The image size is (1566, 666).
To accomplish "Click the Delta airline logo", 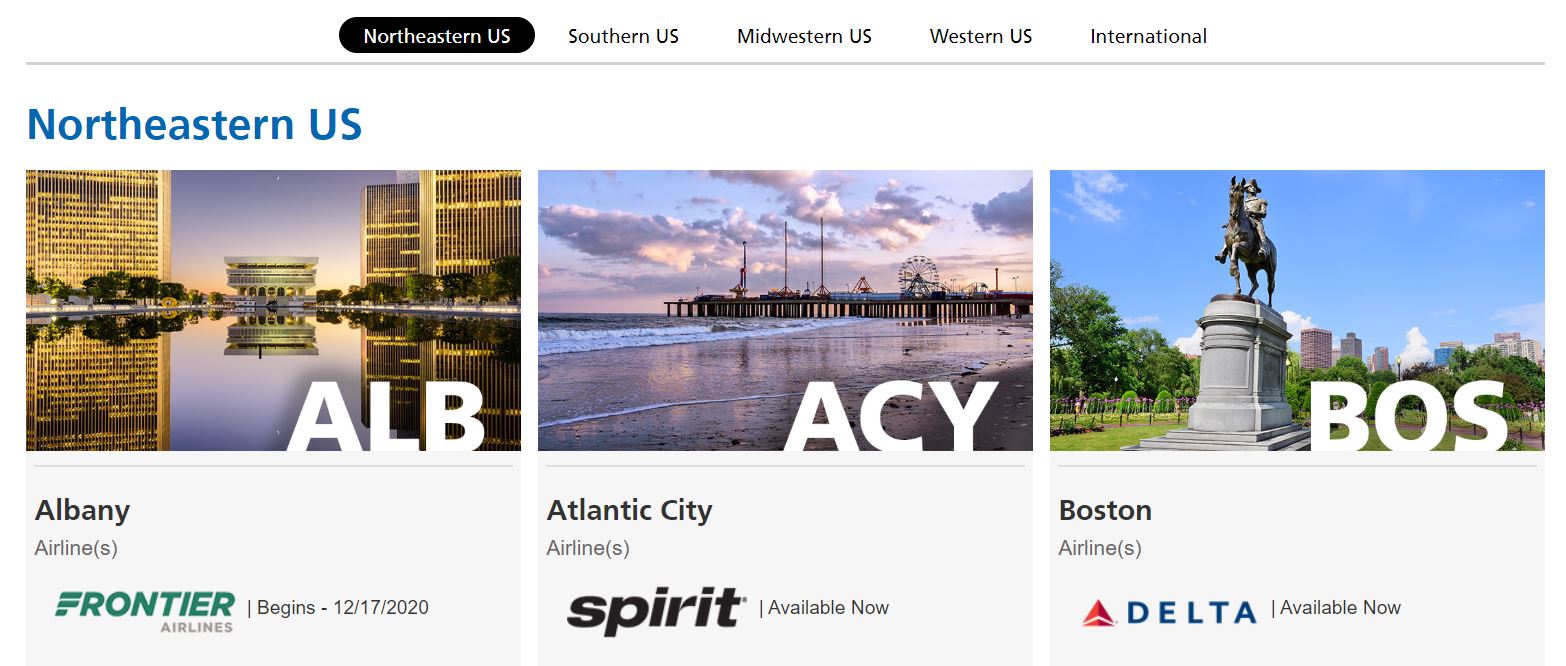I will pyautogui.click(x=1168, y=612).
